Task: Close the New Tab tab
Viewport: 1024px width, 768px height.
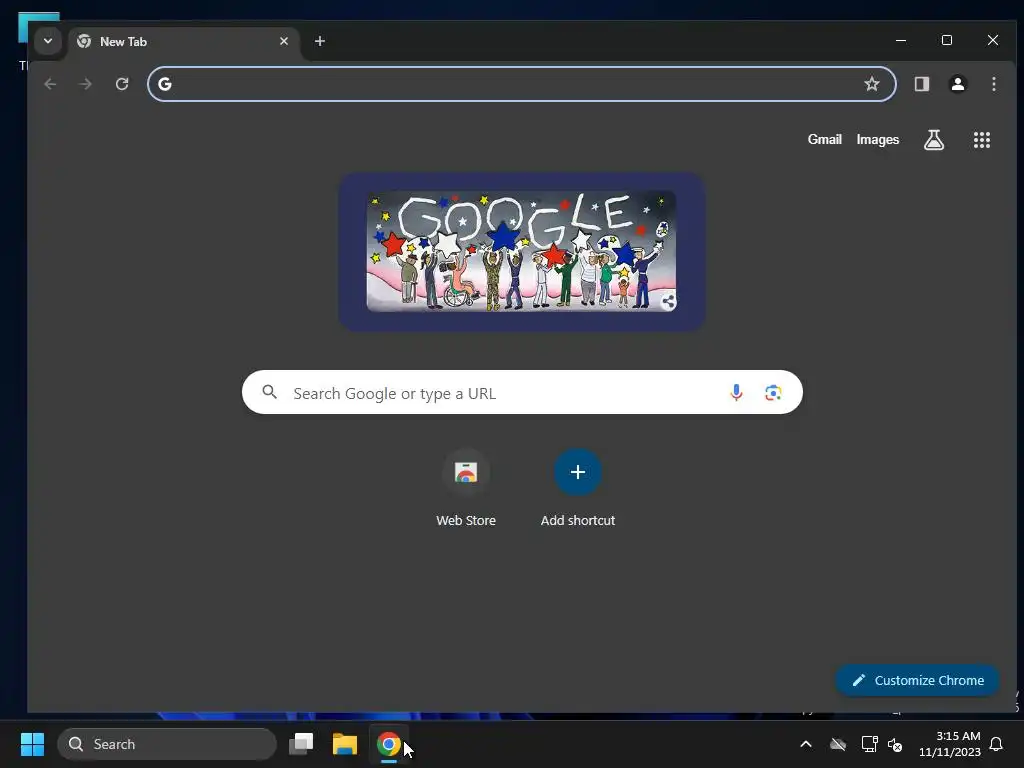Action: pyautogui.click(x=284, y=41)
